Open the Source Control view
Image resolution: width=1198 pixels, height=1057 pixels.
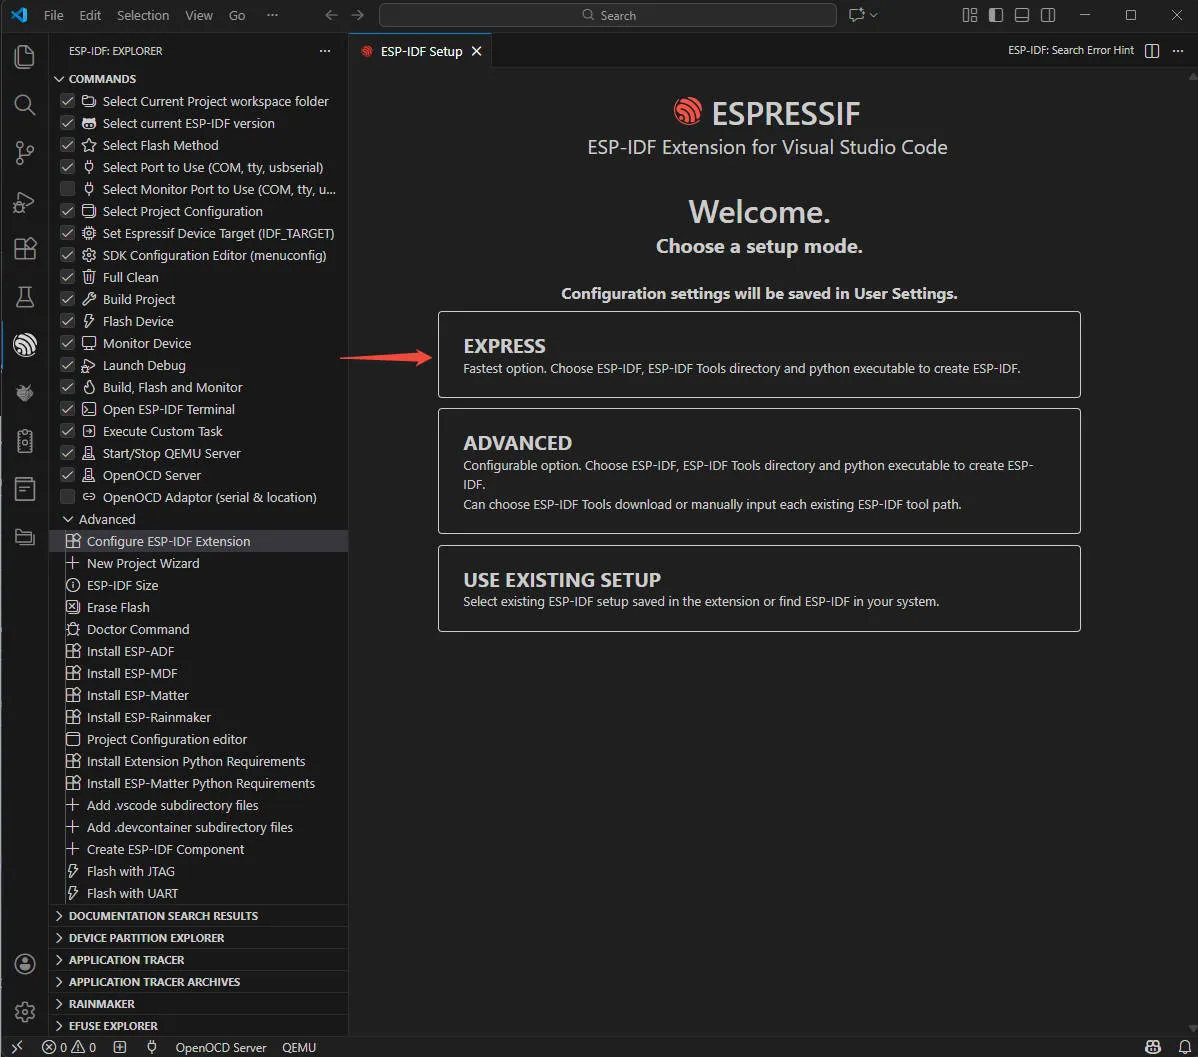tap(24, 152)
